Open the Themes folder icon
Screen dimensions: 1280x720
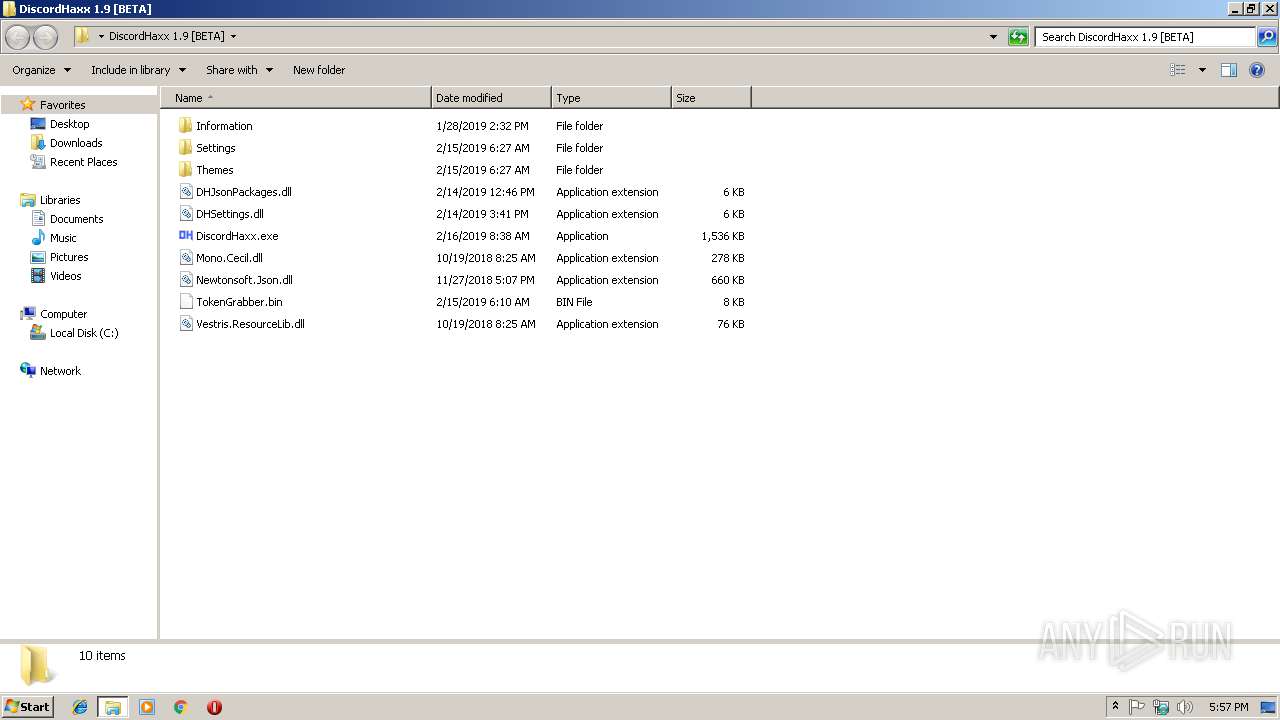click(185, 170)
